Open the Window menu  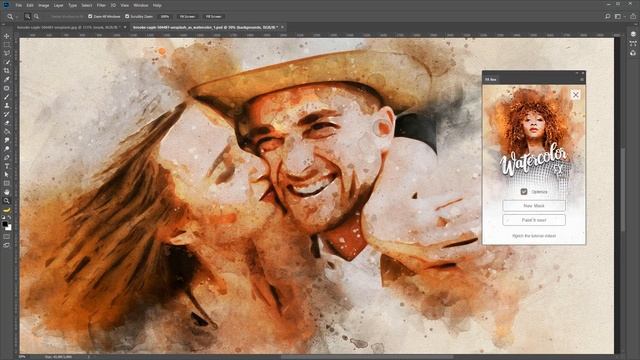pos(141,5)
